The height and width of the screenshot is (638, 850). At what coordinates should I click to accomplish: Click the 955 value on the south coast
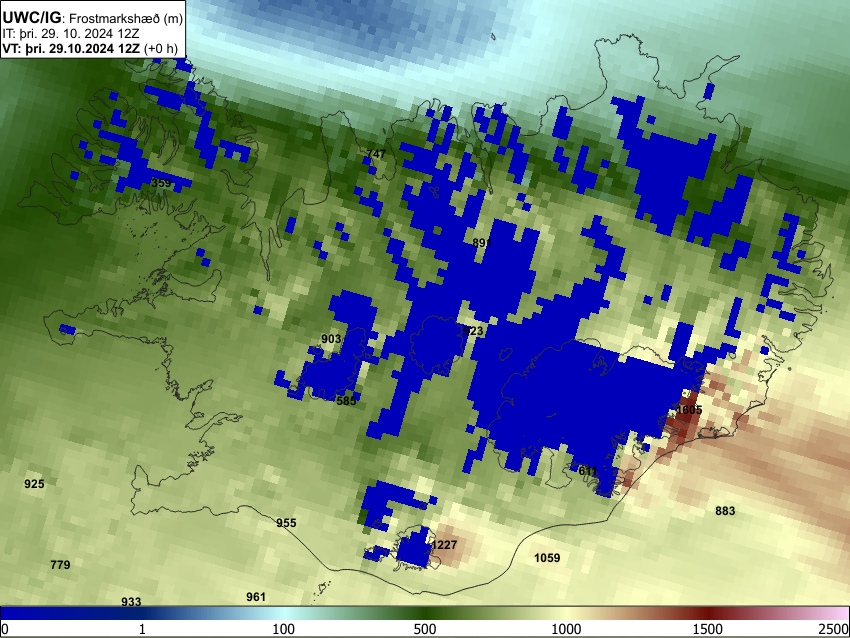click(x=286, y=523)
